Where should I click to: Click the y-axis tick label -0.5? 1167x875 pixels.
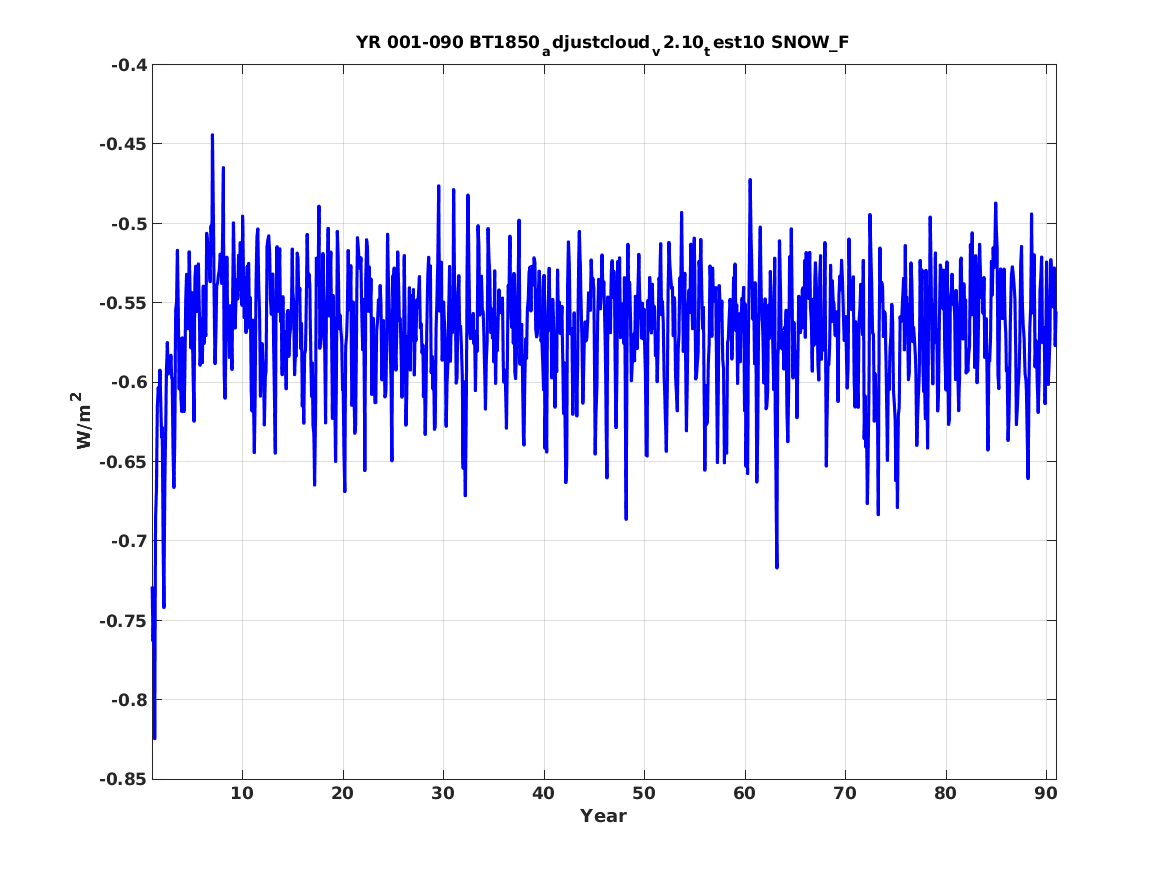coord(128,223)
